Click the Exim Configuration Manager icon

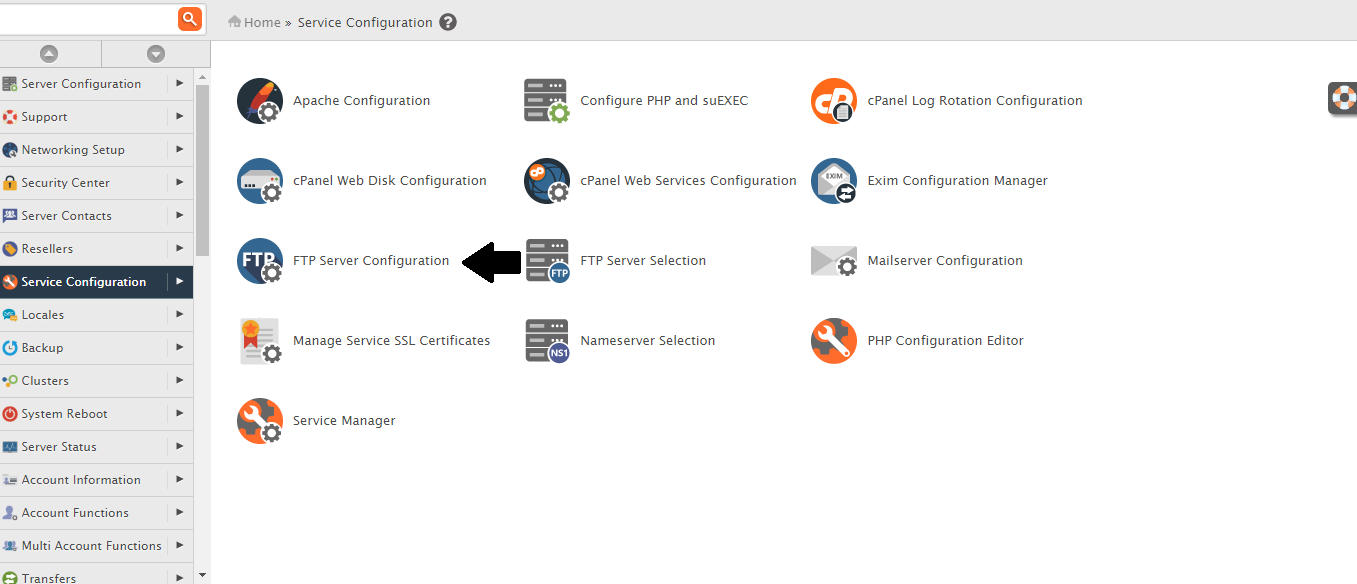click(x=834, y=181)
